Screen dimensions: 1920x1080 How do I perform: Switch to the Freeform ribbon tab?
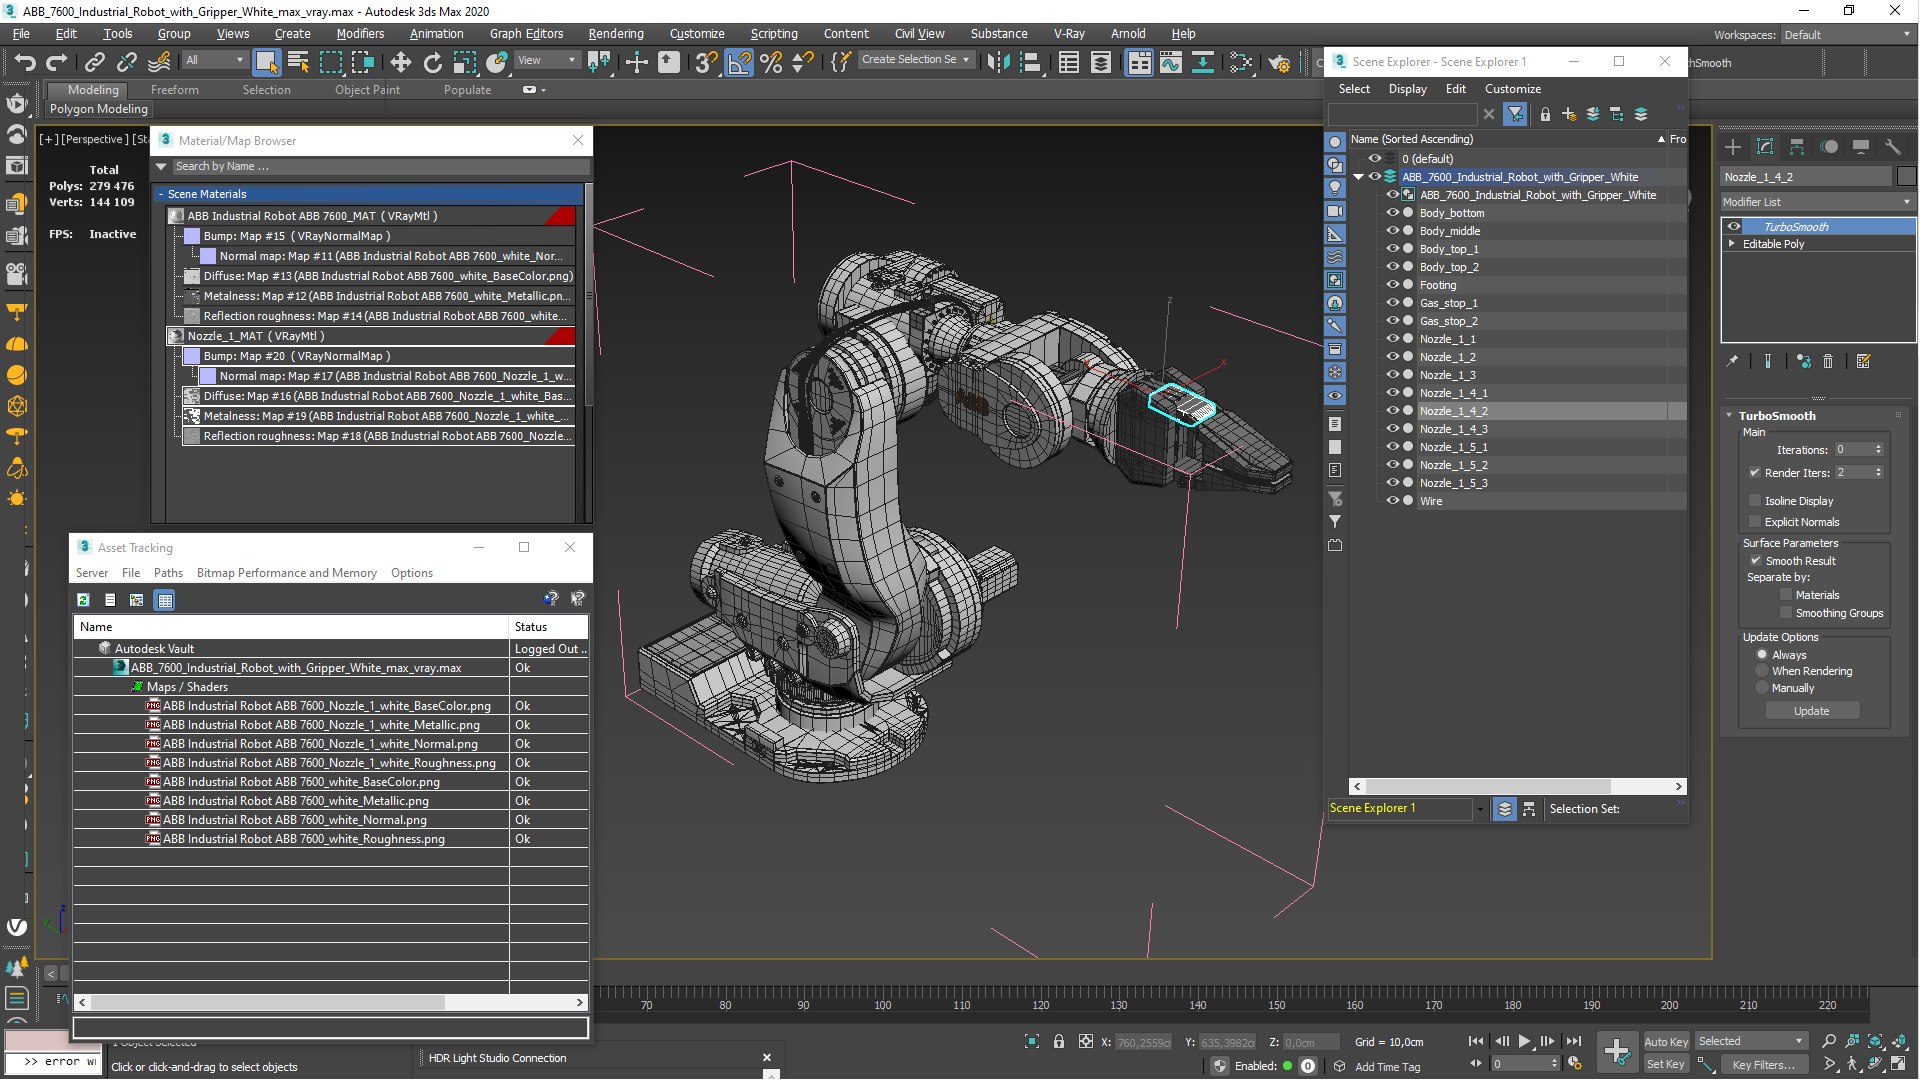(174, 90)
